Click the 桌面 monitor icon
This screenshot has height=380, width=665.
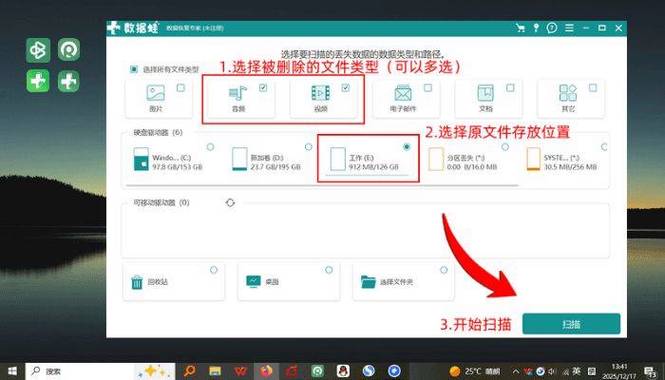tap(254, 282)
